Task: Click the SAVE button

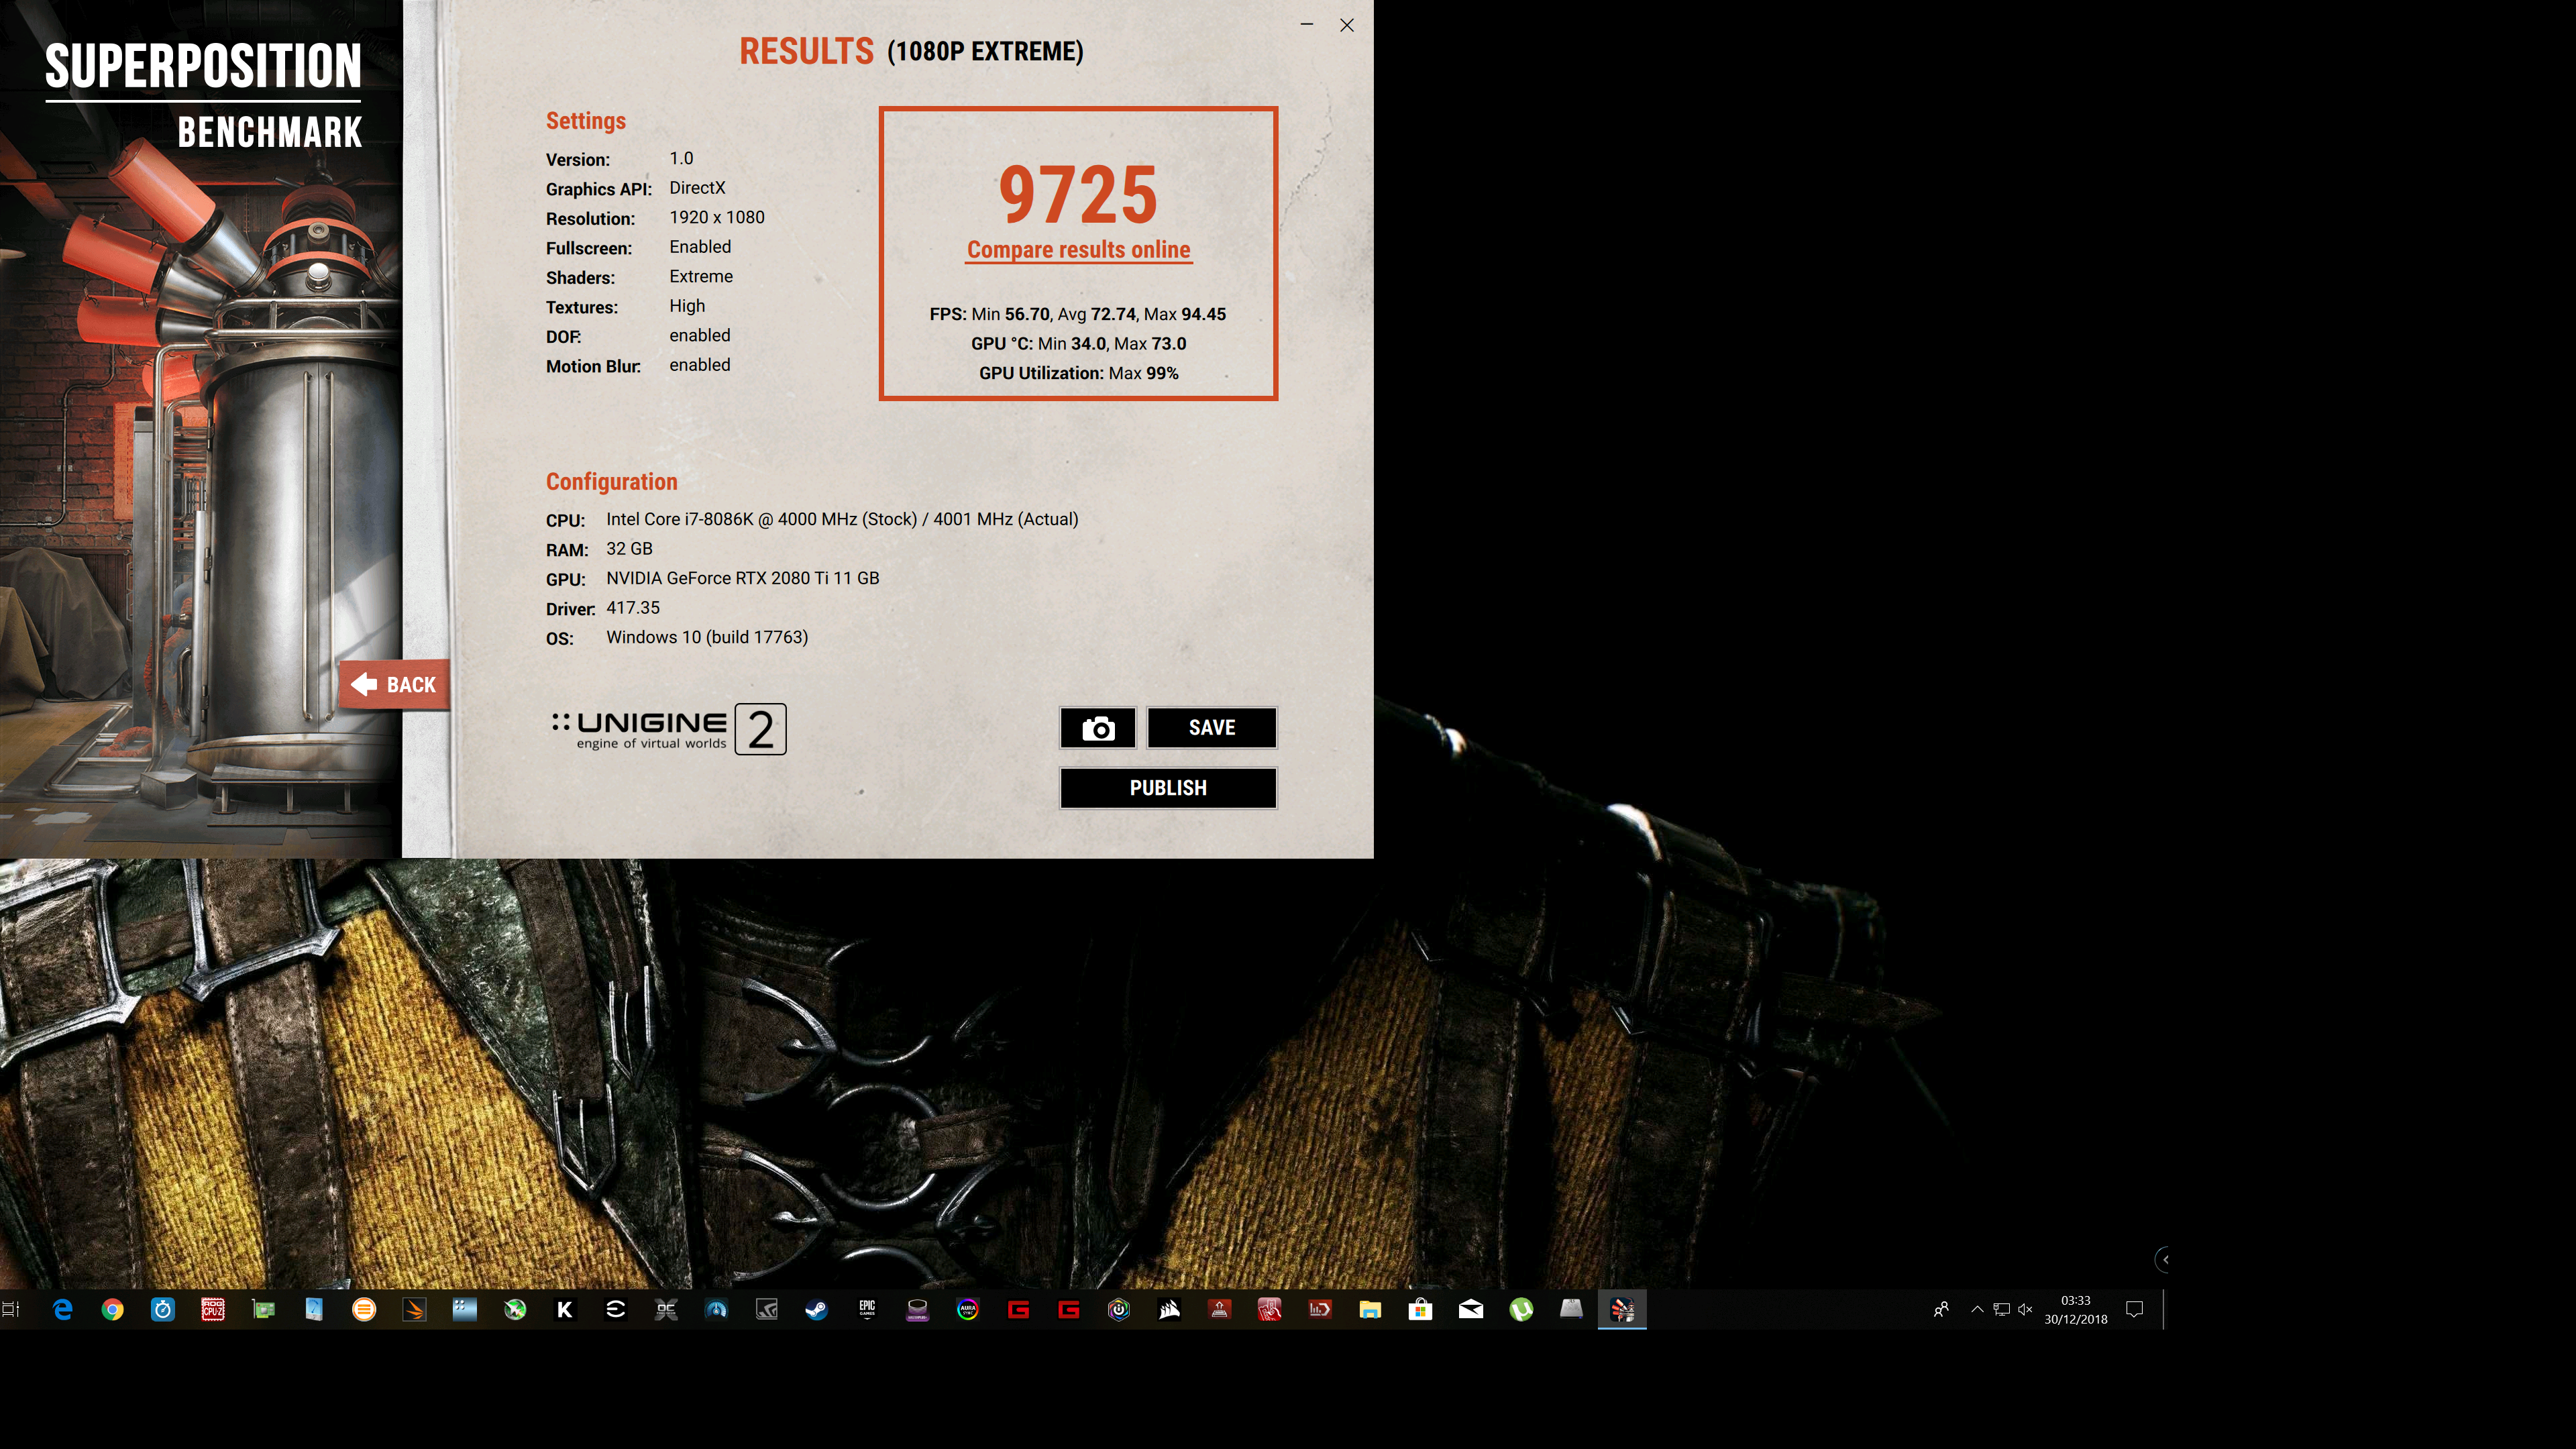Action: tap(1211, 728)
